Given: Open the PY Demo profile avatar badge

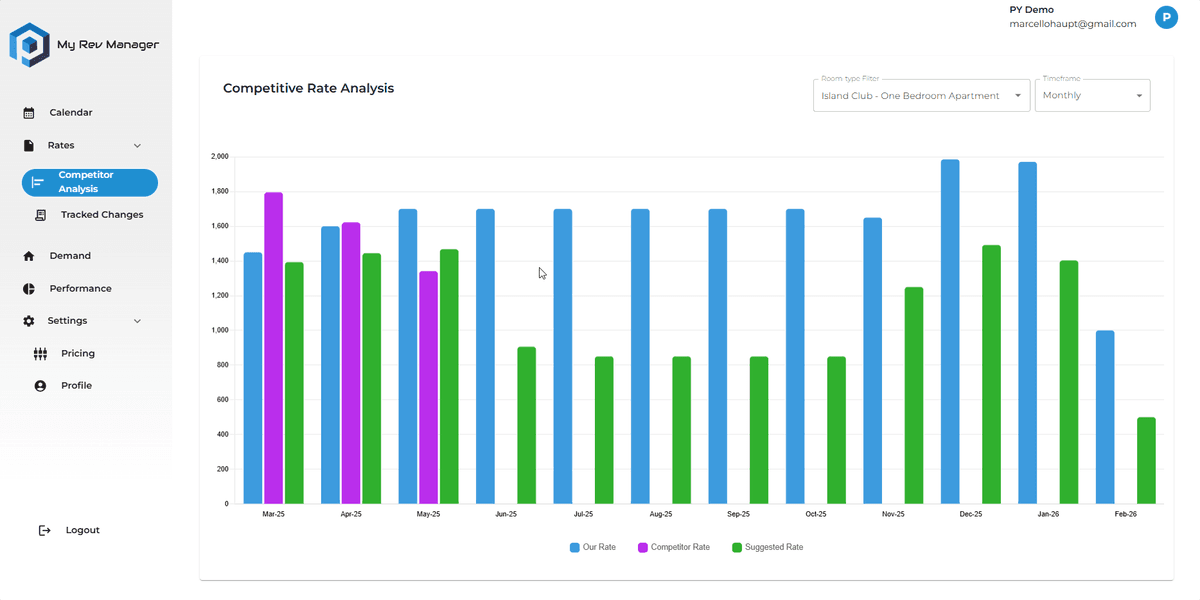Looking at the screenshot, I should point(1166,17).
